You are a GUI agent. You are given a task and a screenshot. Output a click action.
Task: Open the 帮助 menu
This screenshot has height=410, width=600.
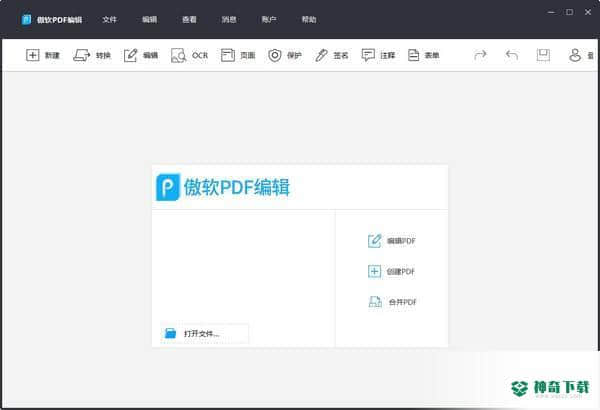coord(309,20)
